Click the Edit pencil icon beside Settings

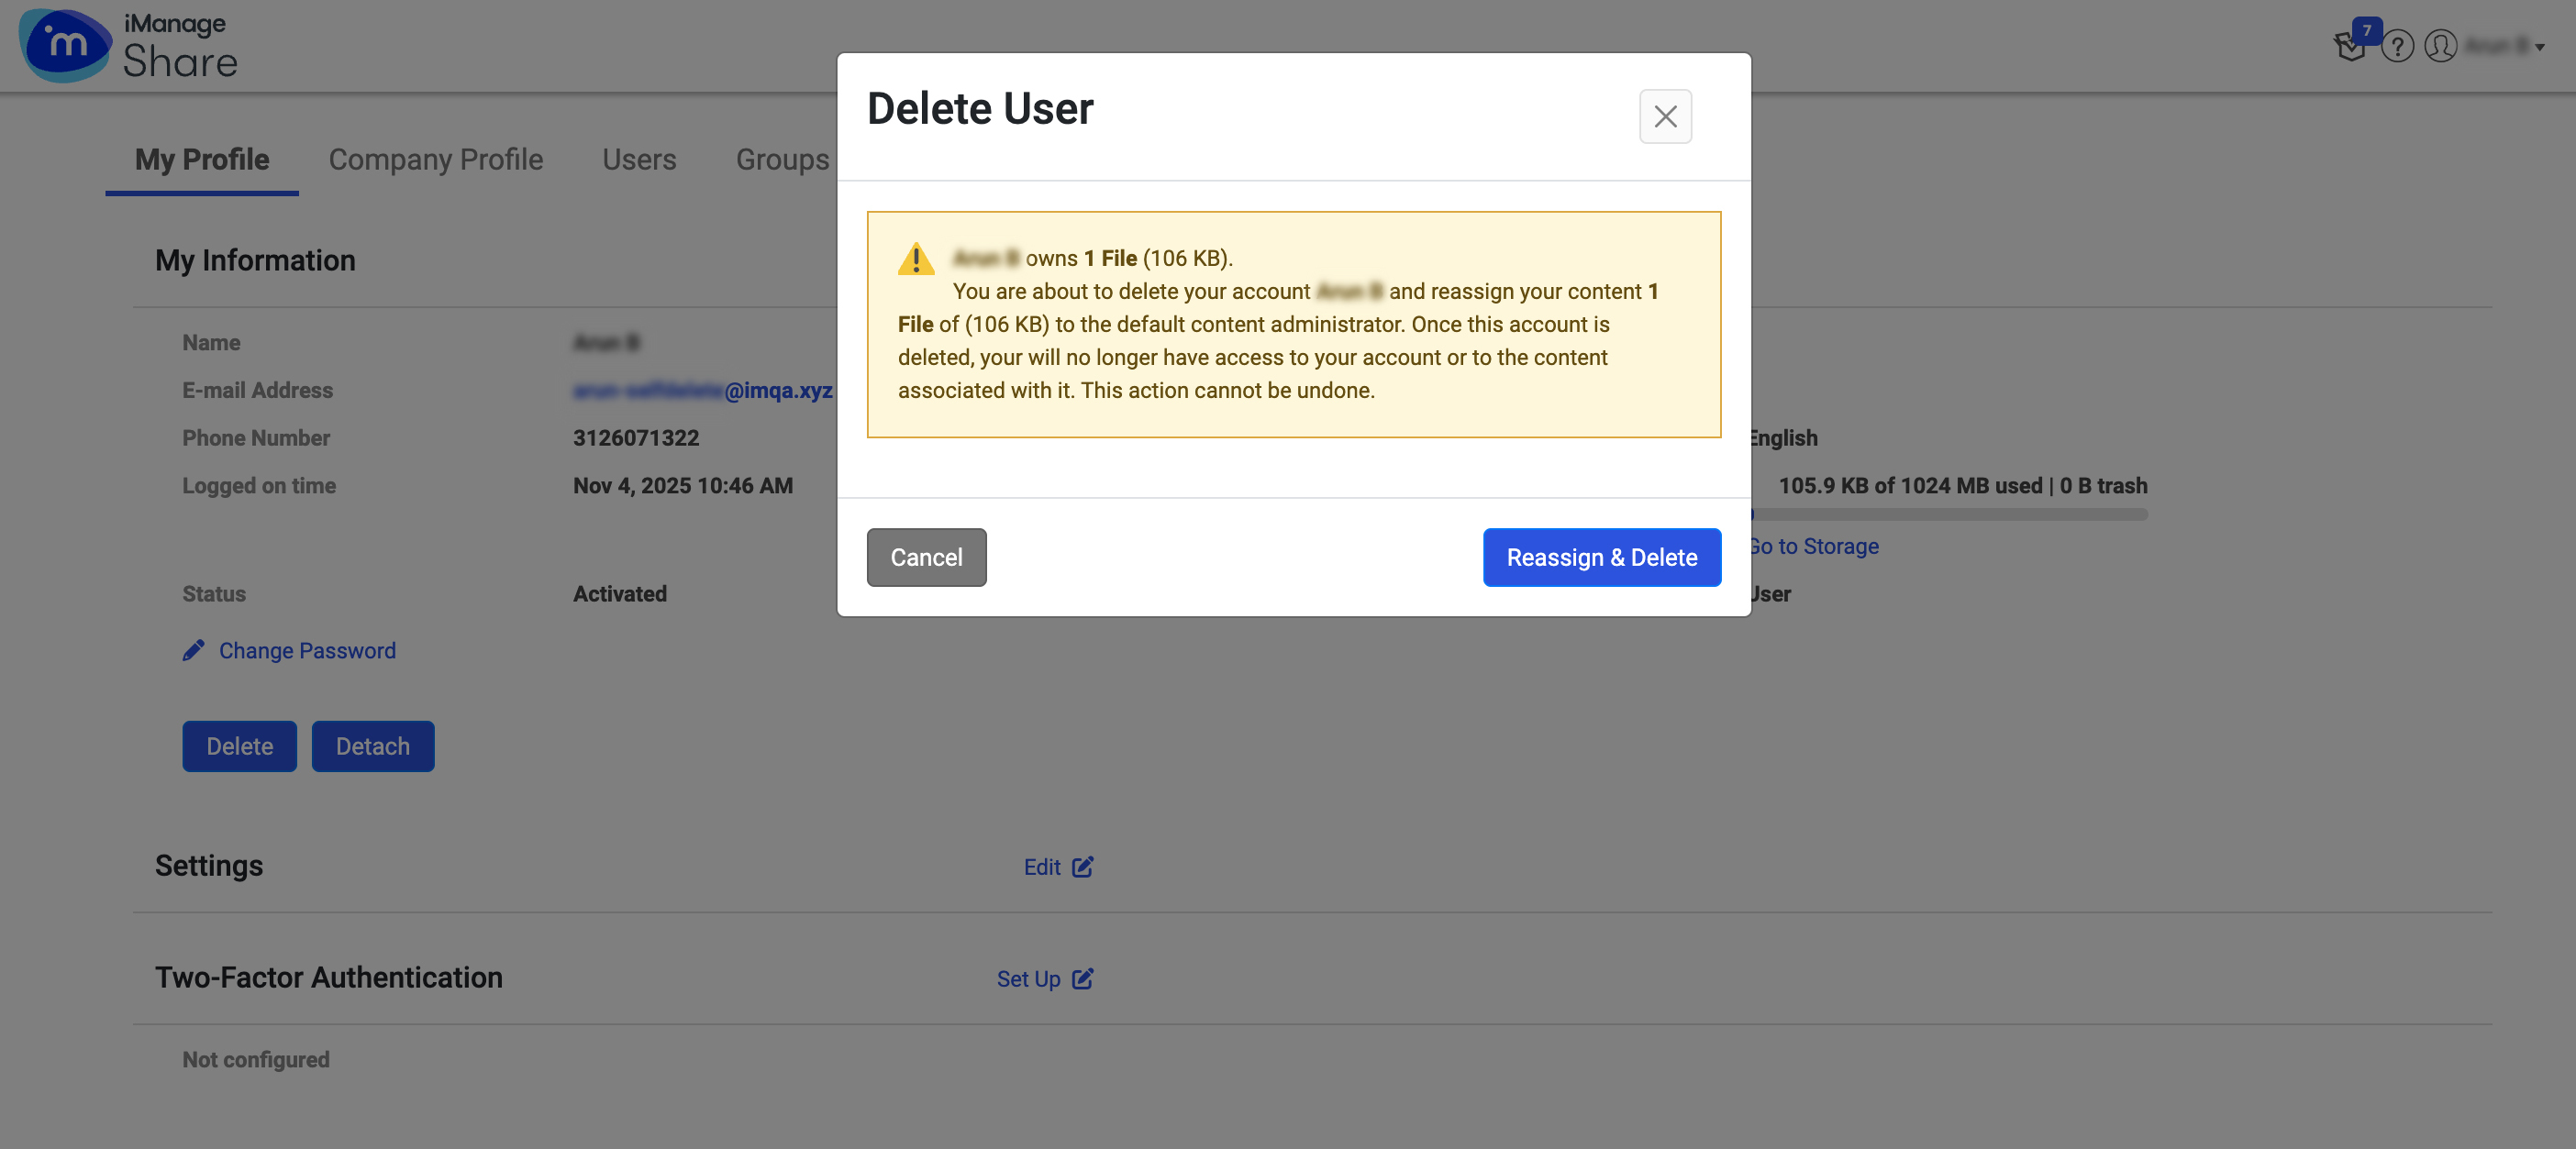[1083, 868]
